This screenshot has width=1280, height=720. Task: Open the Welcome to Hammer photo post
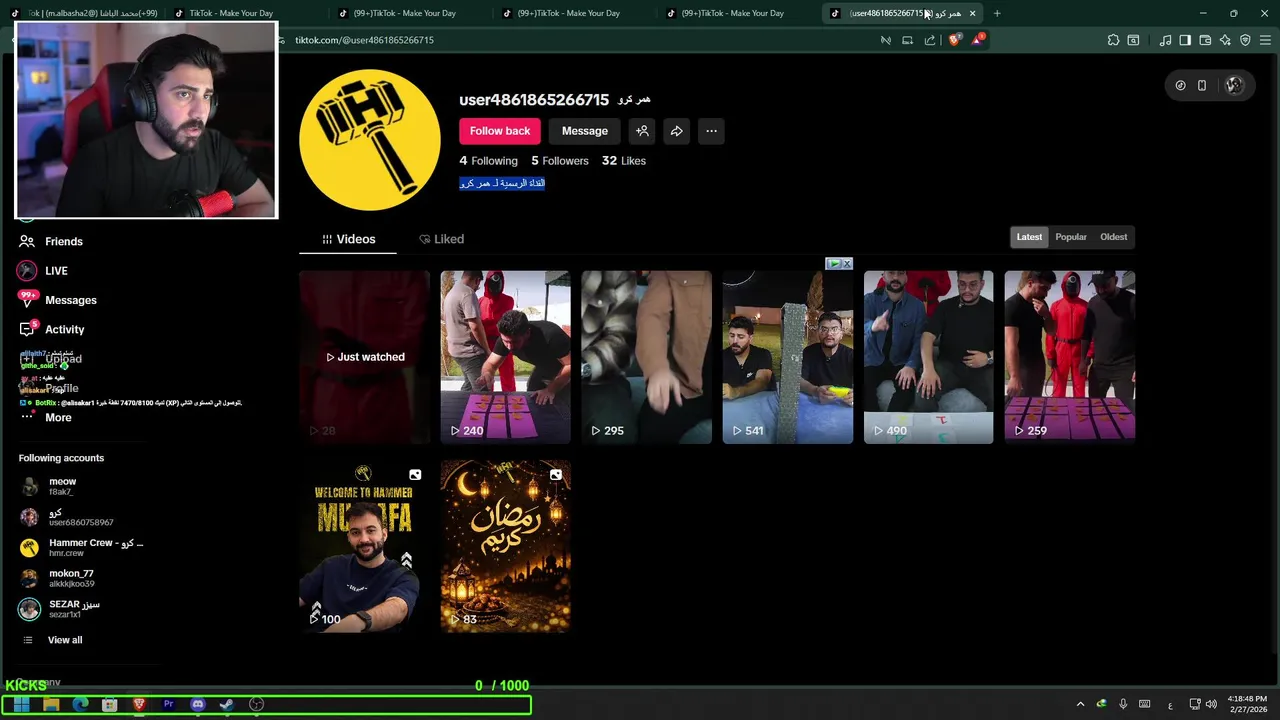(x=364, y=546)
